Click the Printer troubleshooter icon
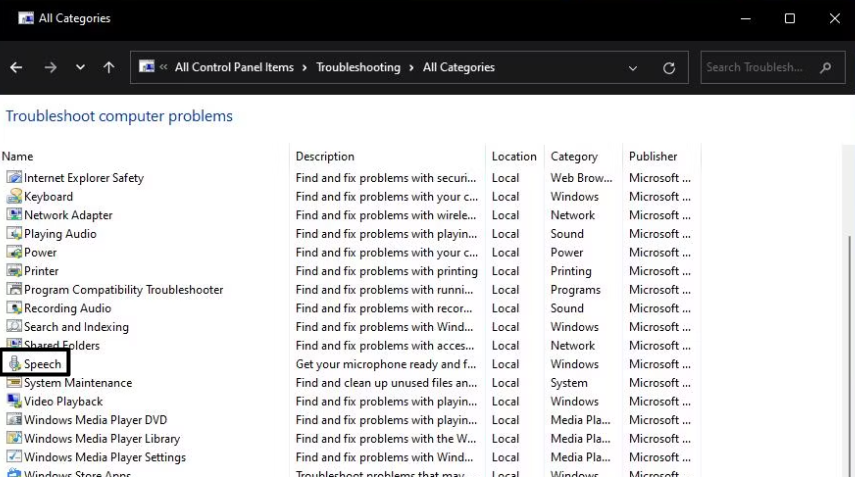 coord(14,271)
